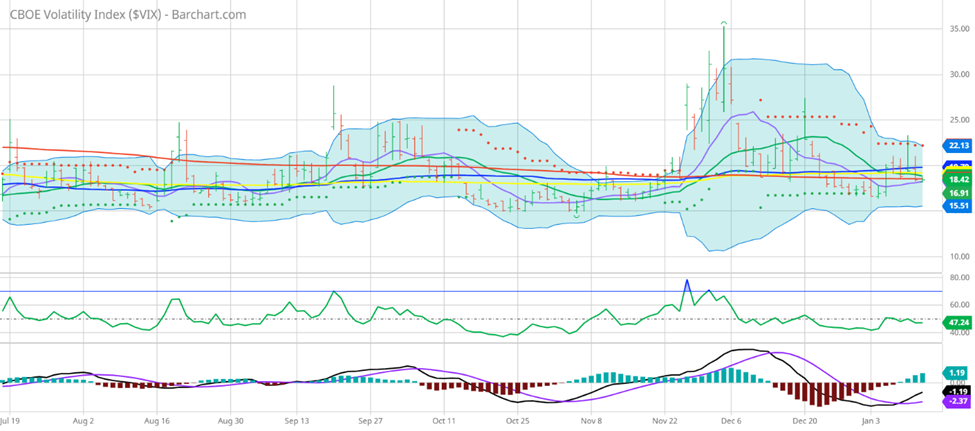Viewport: 975px width, 431px height.
Task: Click the 80.00 RSI axis label
Action: (958, 277)
